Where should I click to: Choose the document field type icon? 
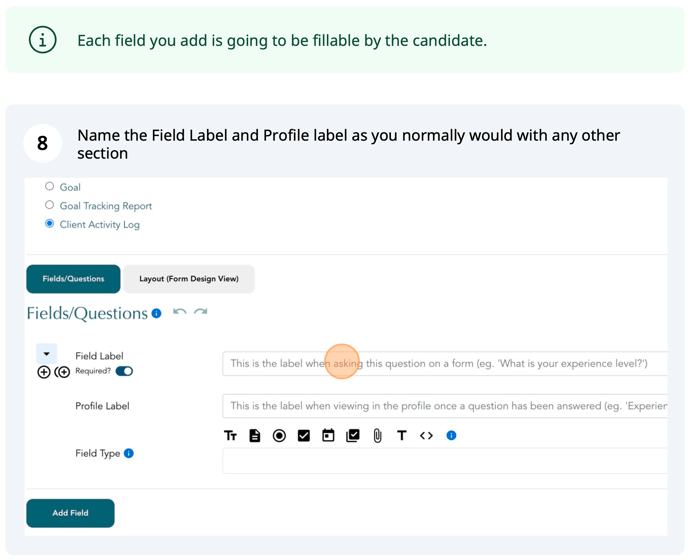(254, 435)
